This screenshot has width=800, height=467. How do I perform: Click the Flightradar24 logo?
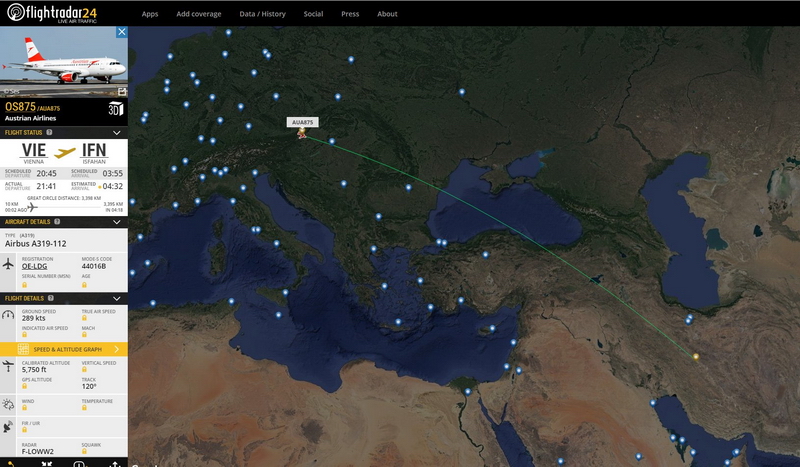click(52, 13)
